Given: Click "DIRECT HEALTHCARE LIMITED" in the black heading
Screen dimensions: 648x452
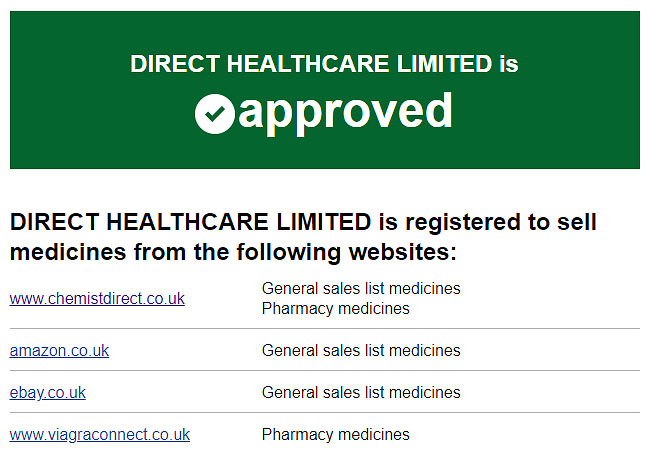Looking at the screenshot, I should coord(191,222).
